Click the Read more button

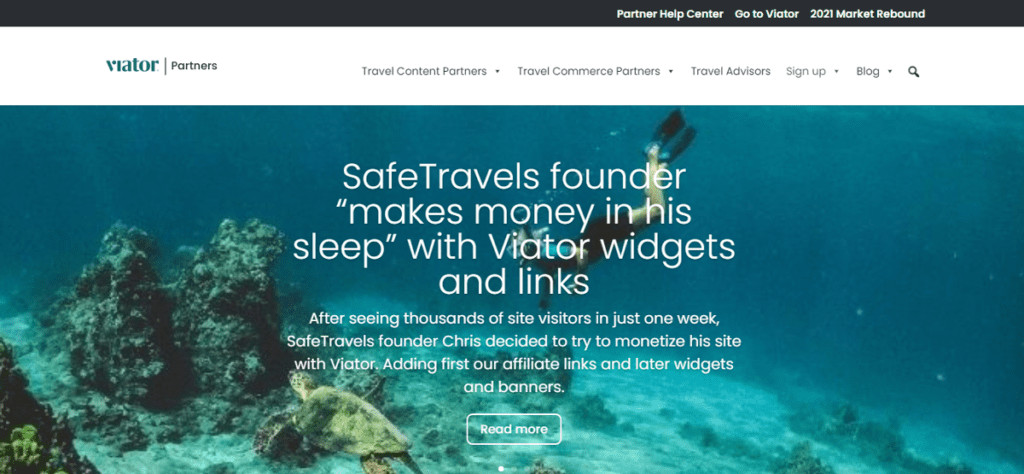pos(514,429)
